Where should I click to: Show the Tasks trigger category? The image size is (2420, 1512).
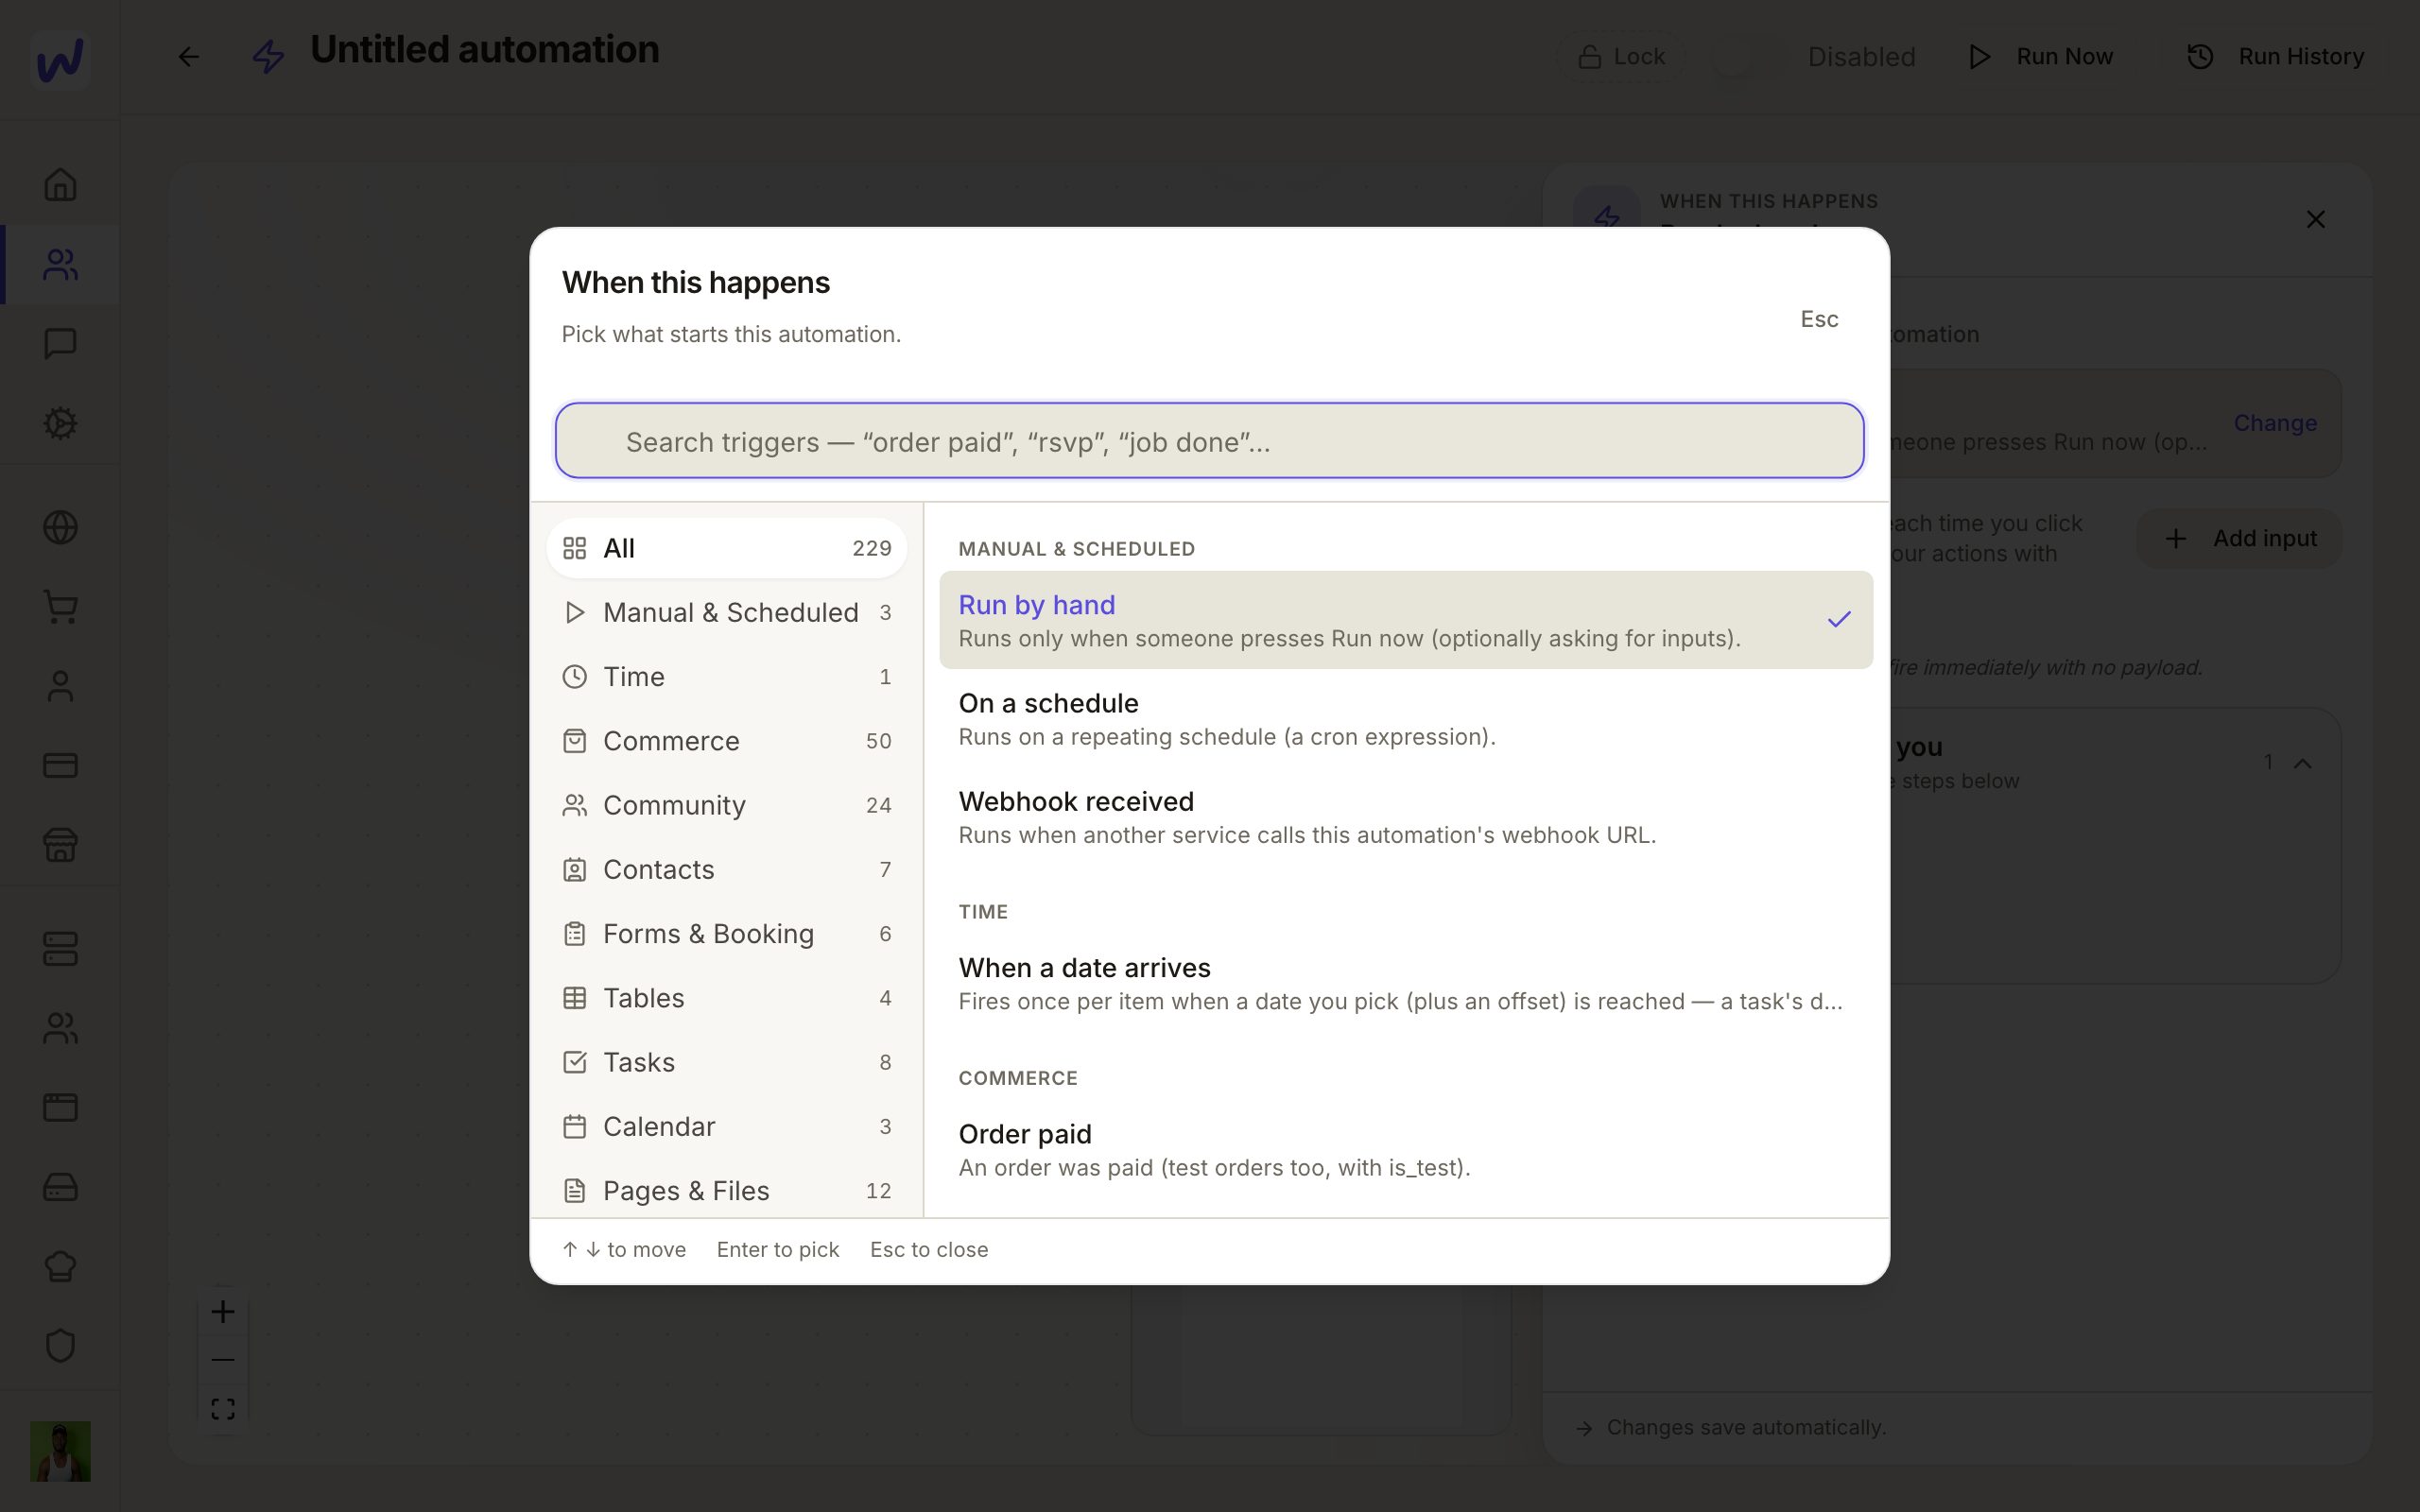pos(726,1062)
